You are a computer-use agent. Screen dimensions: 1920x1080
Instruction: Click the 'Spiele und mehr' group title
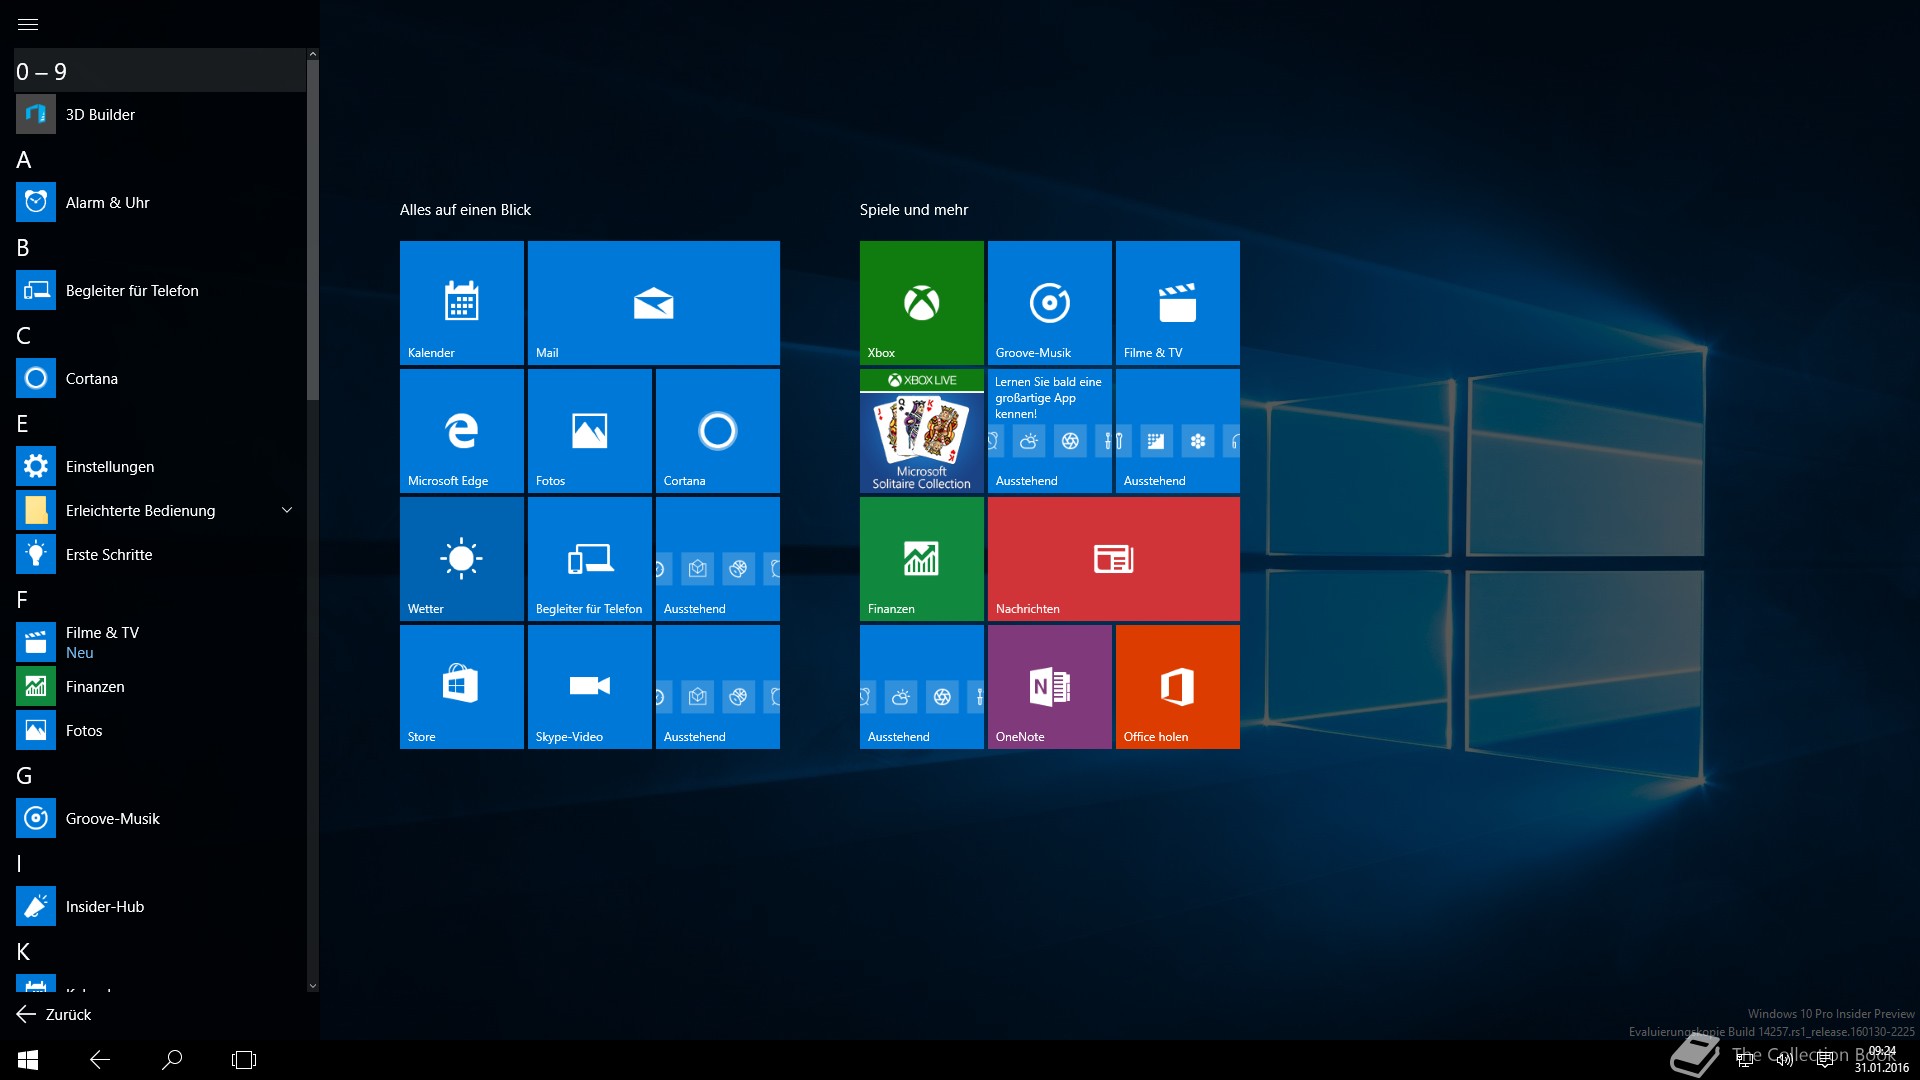pyautogui.click(x=914, y=210)
